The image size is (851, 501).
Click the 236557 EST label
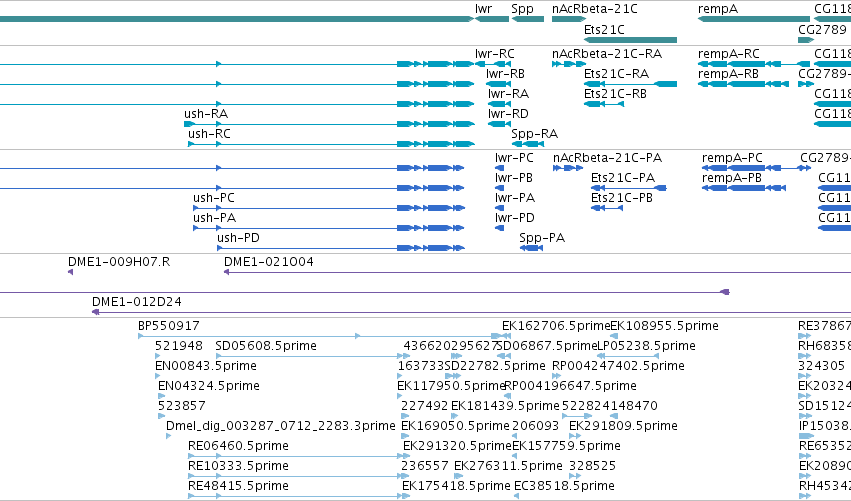(x=425, y=466)
